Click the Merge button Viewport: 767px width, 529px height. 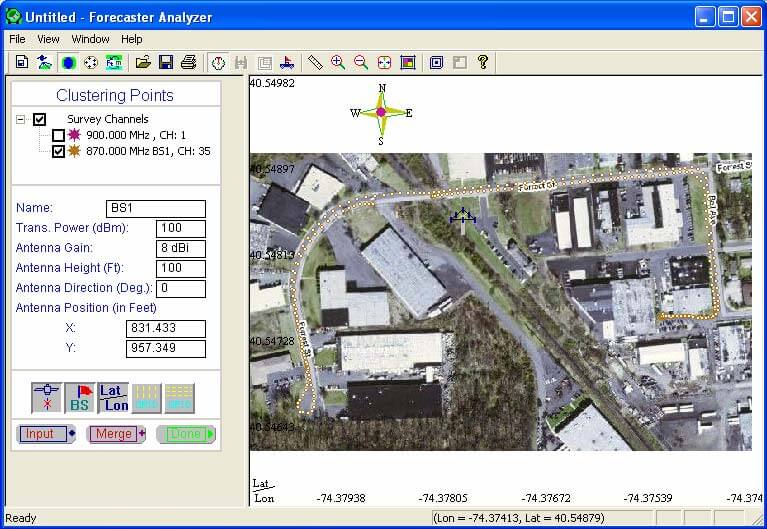pyautogui.click(x=116, y=434)
